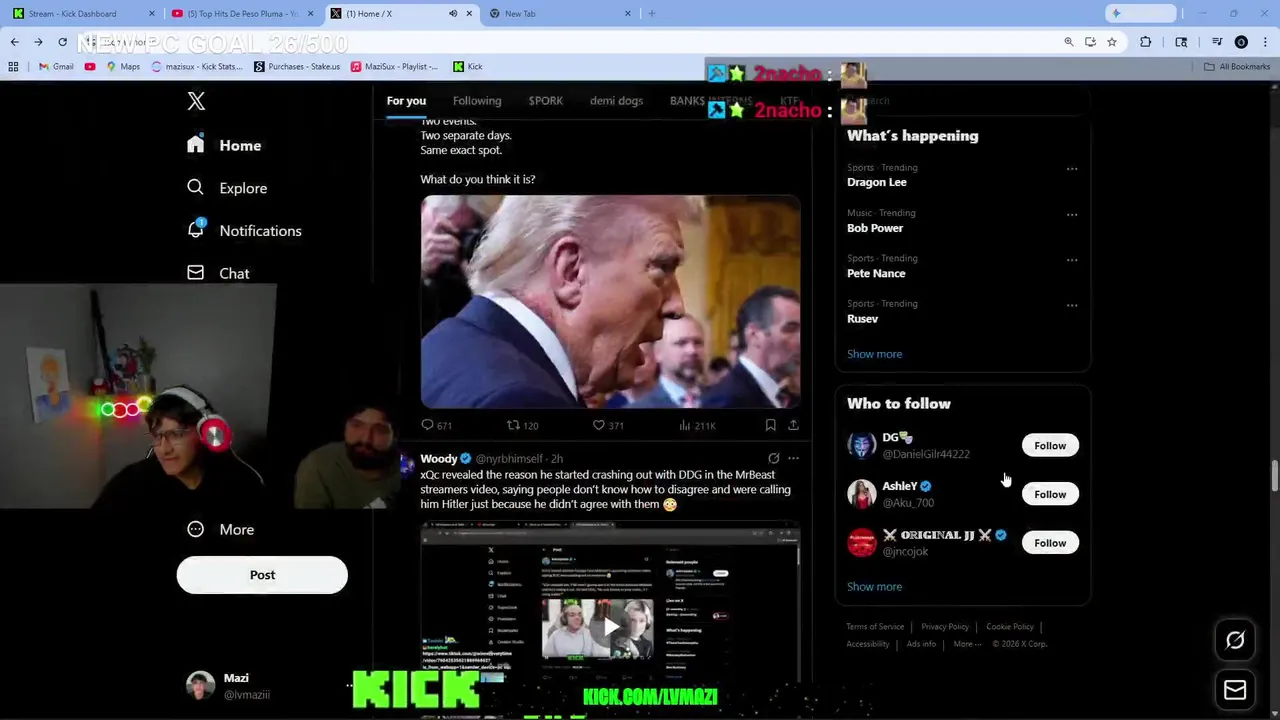Like the tweet with 371 likes
1280x720 pixels.
coord(608,425)
